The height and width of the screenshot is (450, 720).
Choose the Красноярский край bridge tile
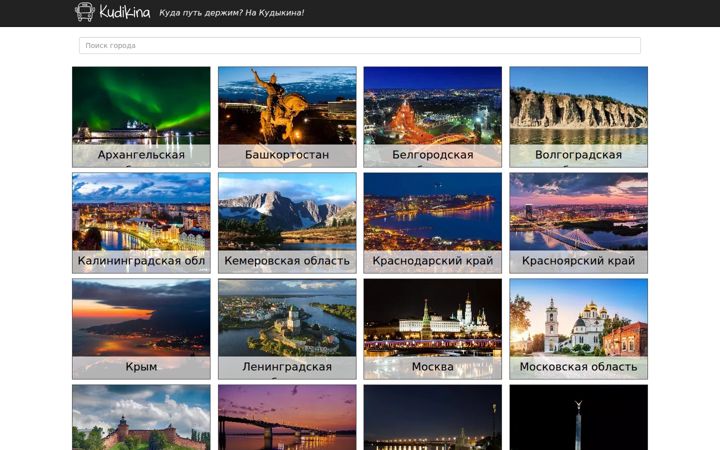pyautogui.click(x=579, y=223)
